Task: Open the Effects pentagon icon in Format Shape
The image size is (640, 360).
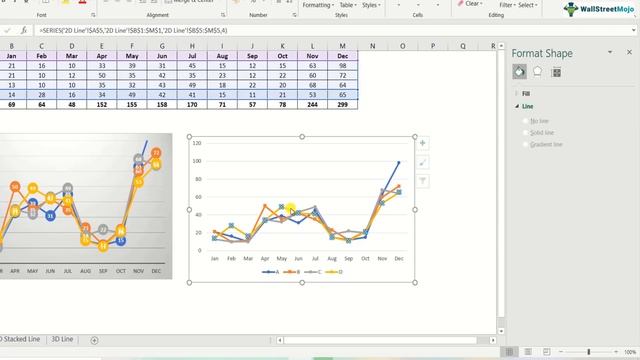Action: point(538,72)
